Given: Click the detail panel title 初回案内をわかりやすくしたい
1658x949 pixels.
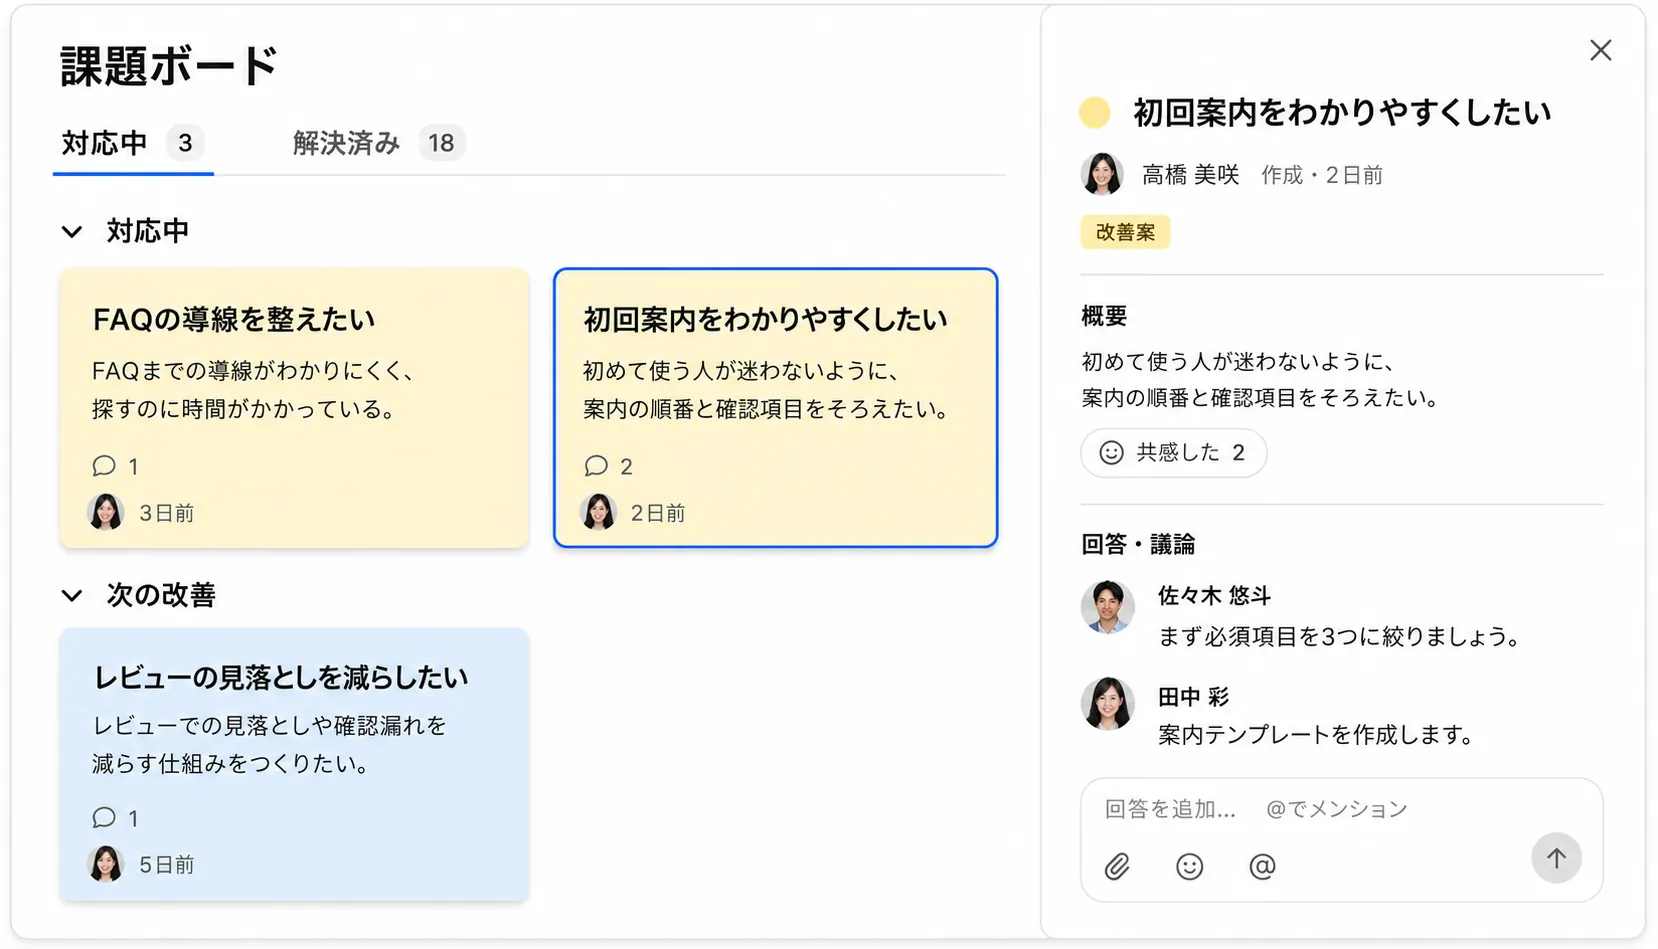Looking at the screenshot, I should click(x=1342, y=113).
